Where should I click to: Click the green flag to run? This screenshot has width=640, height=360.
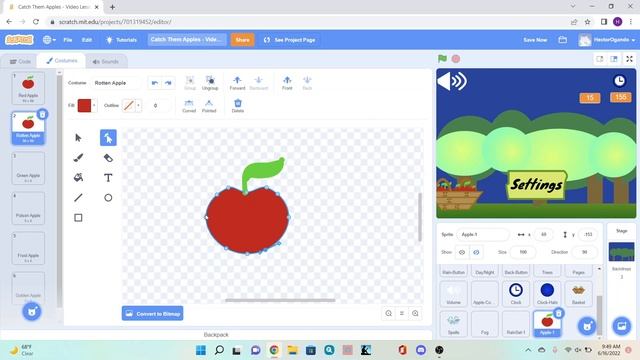[442, 59]
